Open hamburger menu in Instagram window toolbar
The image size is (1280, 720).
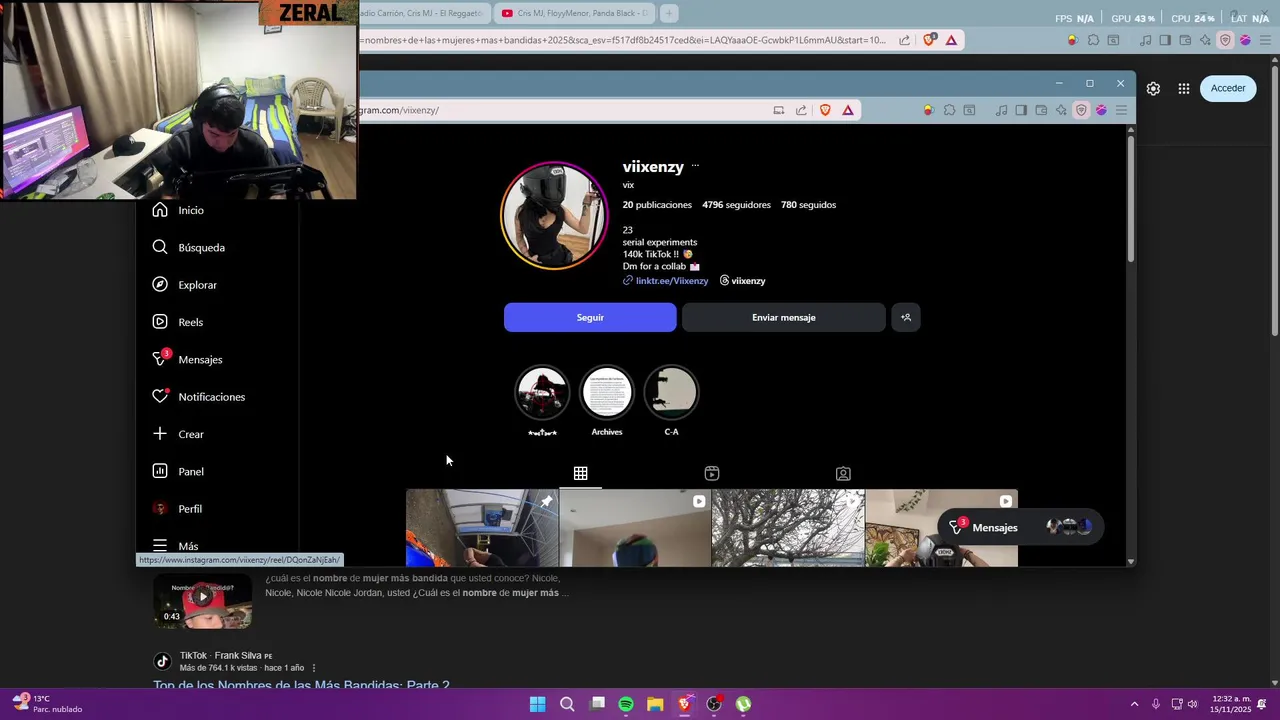coord(1121,110)
